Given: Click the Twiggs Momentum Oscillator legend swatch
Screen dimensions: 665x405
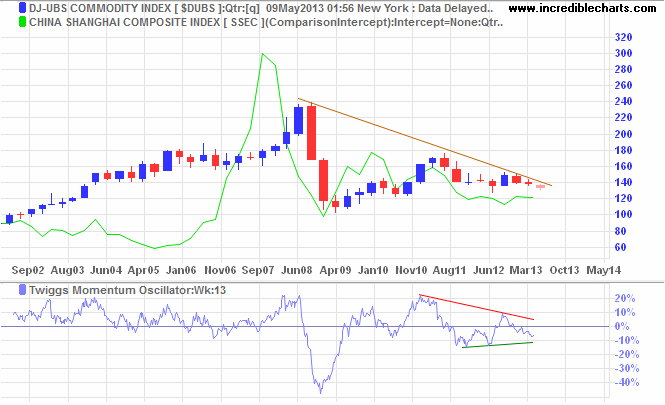Looking at the screenshot, I should 22,290.
